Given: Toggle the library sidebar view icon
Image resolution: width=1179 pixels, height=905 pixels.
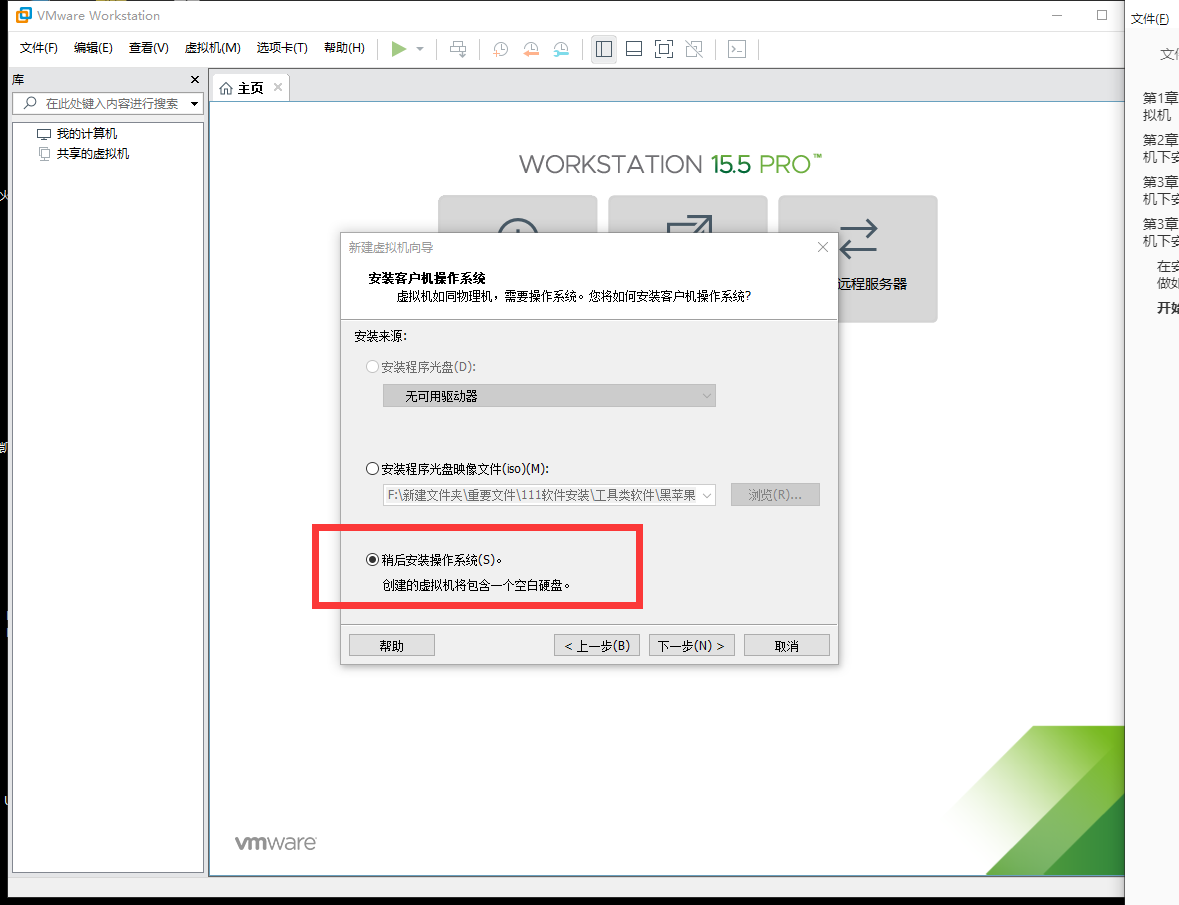Looking at the screenshot, I should coord(604,49).
